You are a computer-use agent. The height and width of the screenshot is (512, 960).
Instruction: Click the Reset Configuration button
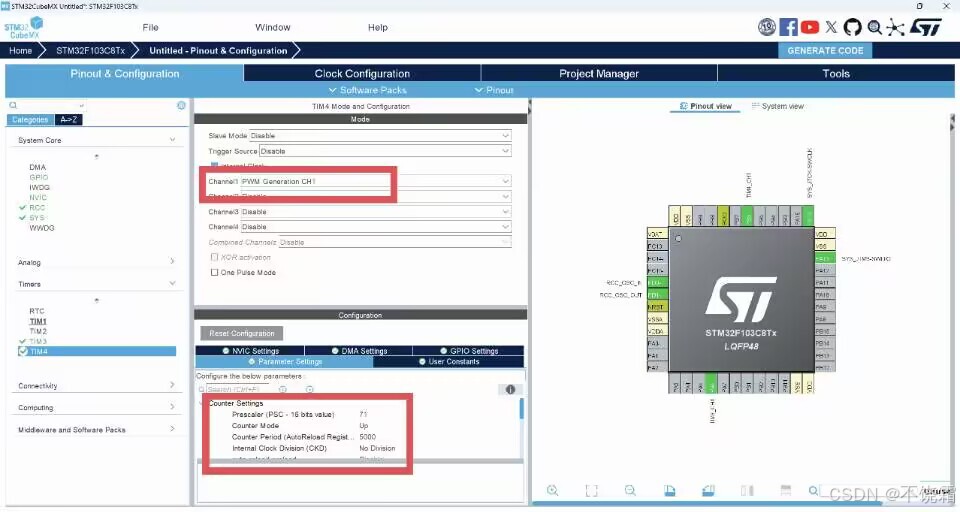[242, 333]
